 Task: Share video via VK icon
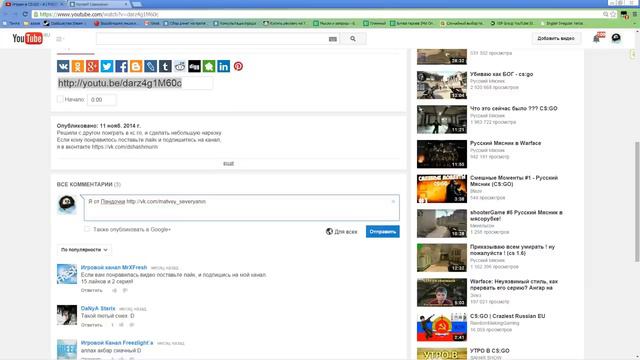pos(63,66)
